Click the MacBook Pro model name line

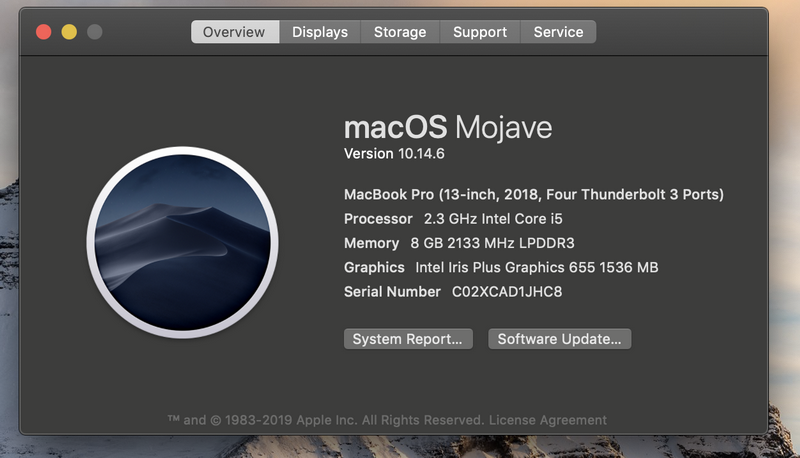click(534, 194)
